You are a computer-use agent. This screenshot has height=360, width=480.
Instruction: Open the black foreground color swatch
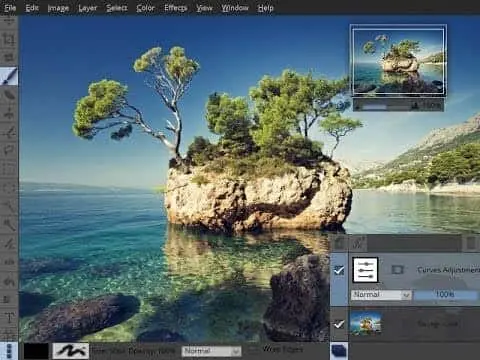click(36, 351)
